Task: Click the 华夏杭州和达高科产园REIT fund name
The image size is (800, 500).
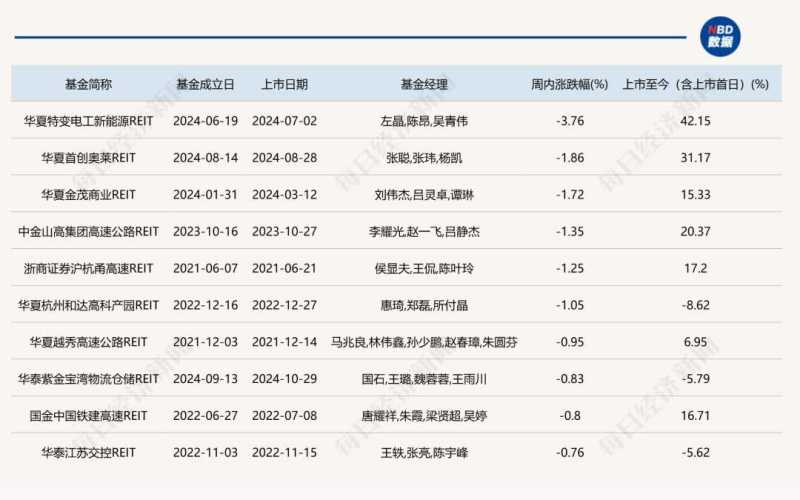Action: point(88,305)
